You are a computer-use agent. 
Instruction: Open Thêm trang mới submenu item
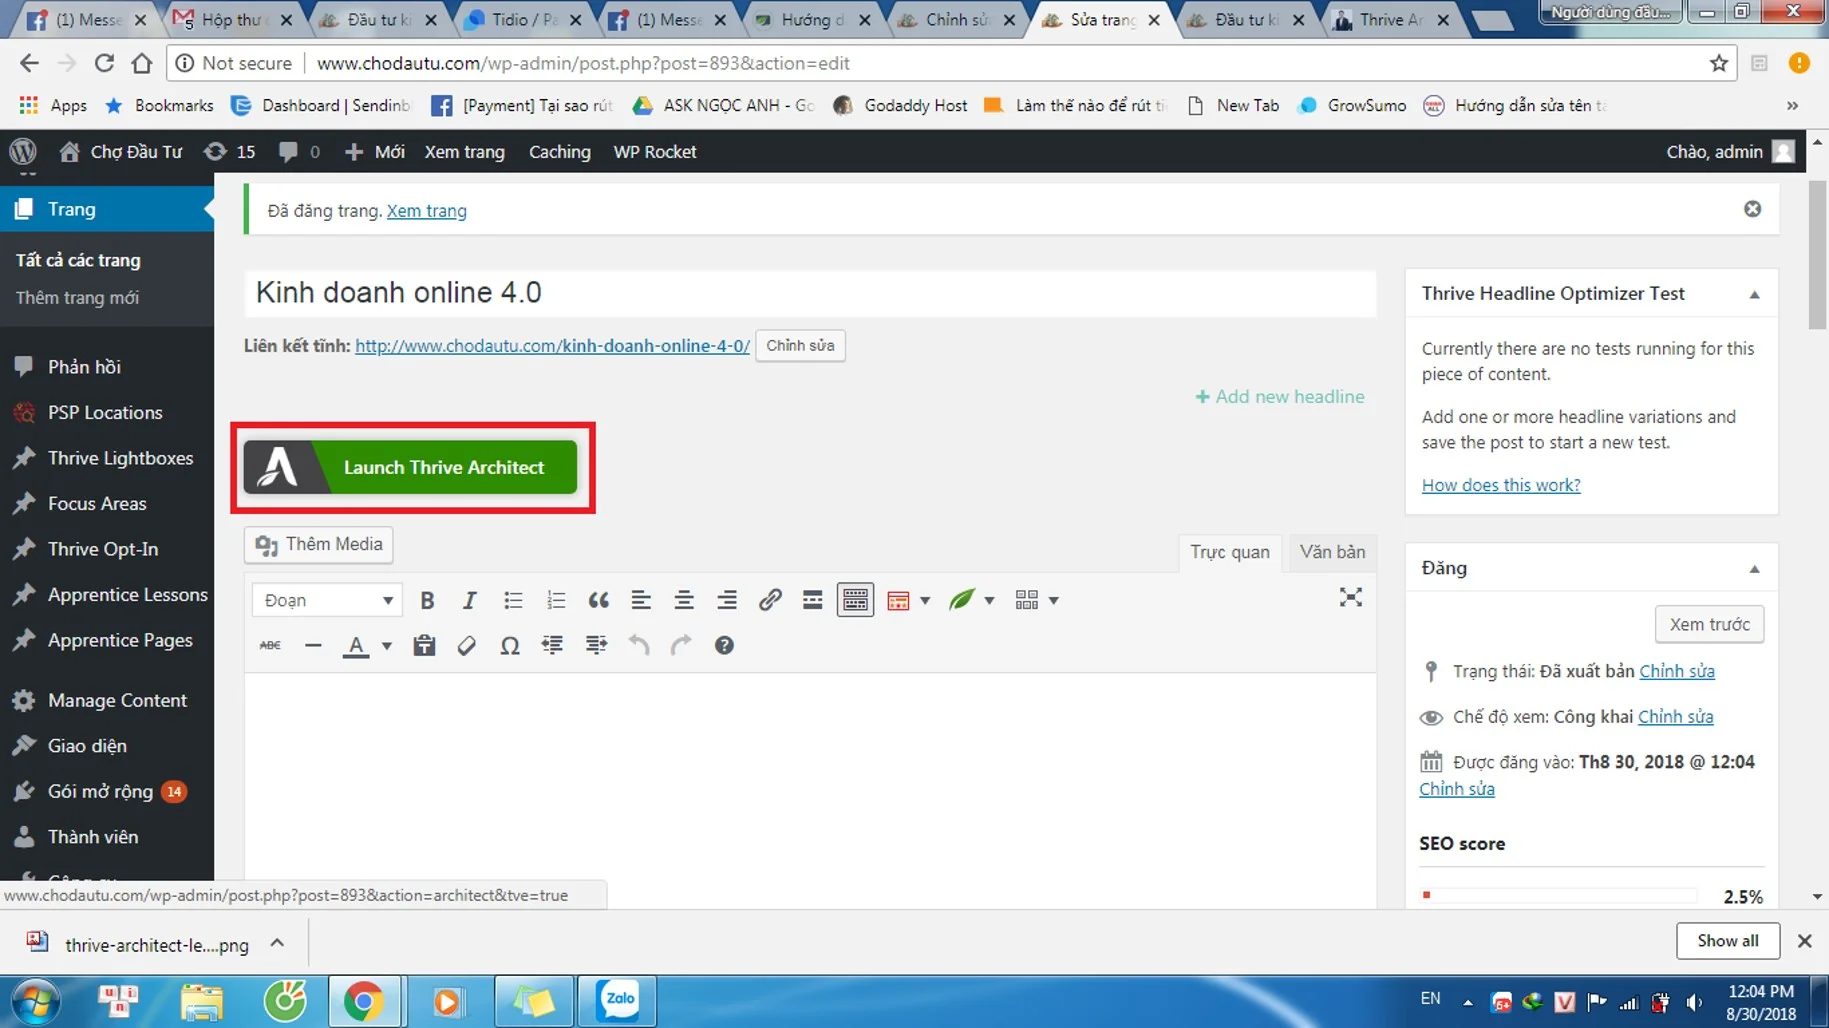pos(77,298)
